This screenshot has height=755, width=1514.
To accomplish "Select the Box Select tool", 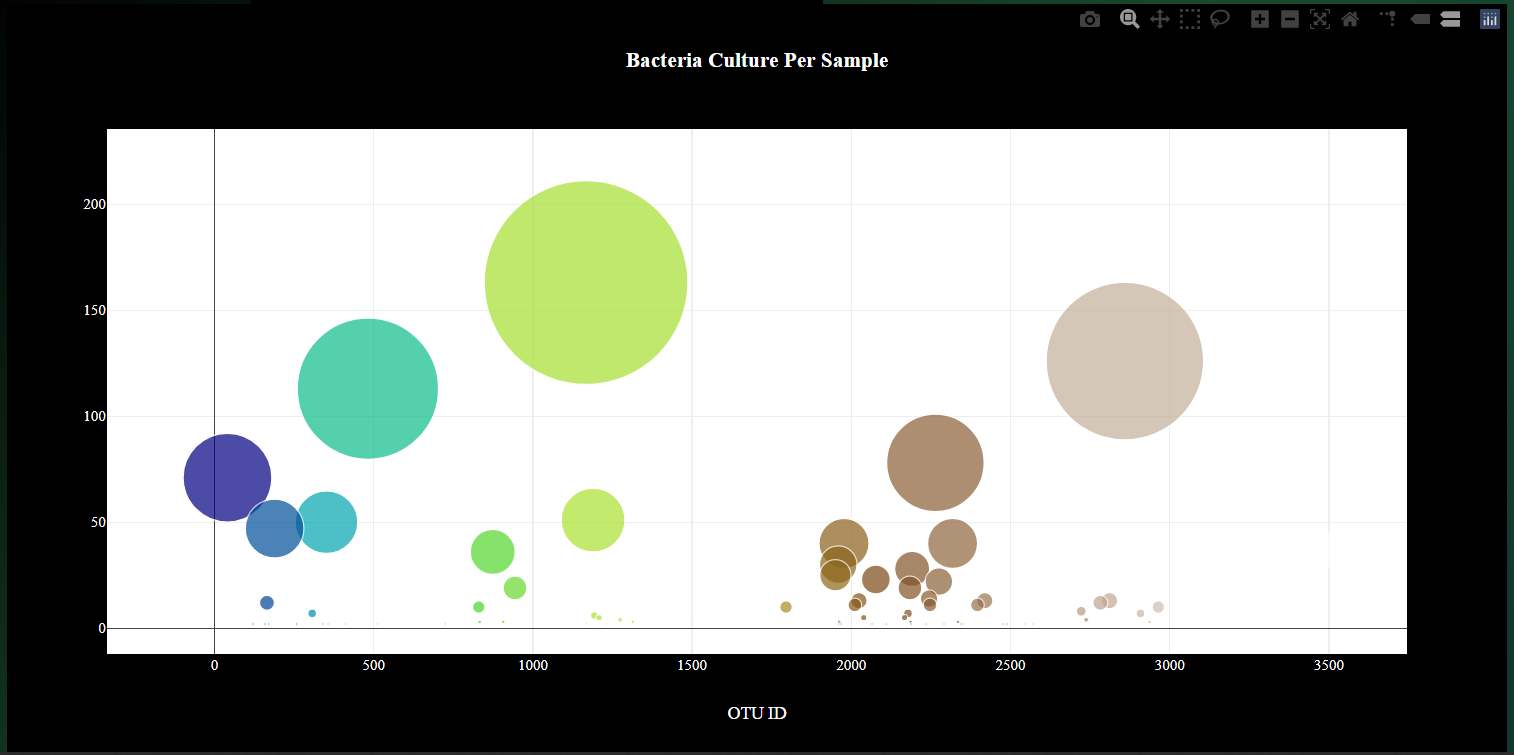I will 1190,18.
